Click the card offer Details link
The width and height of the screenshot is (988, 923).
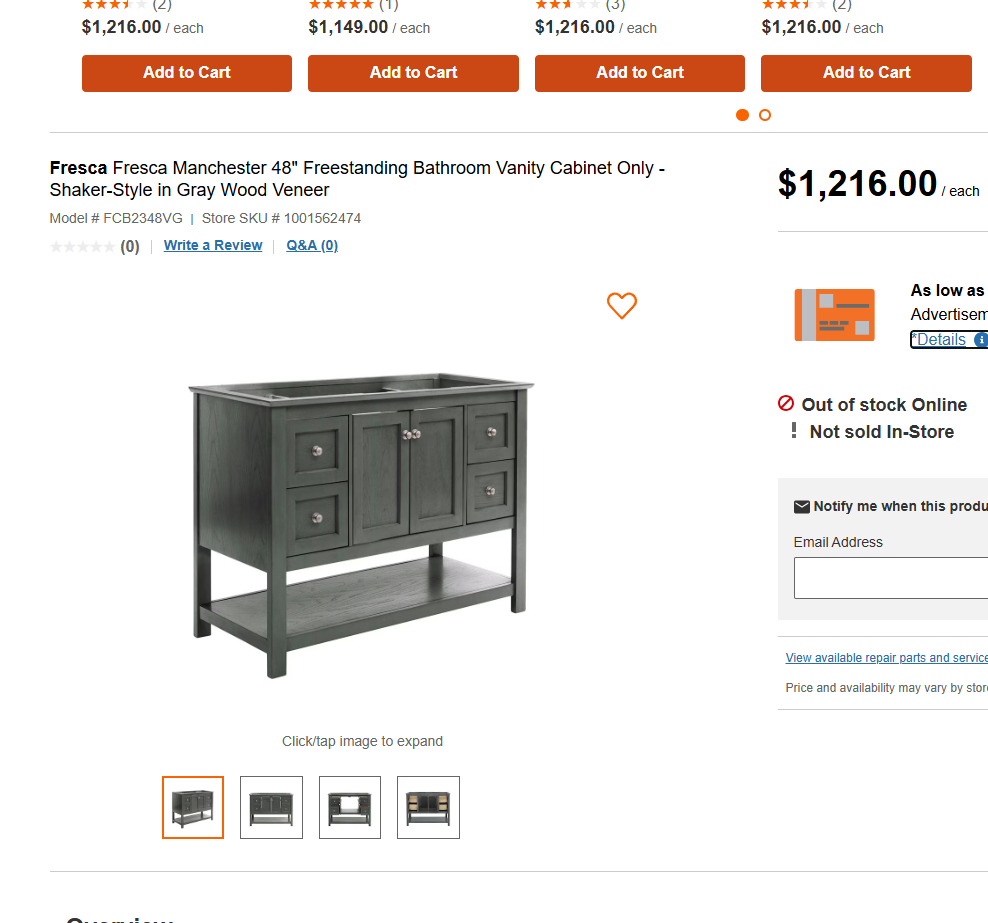pyautogui.click(x=940, y=340)
